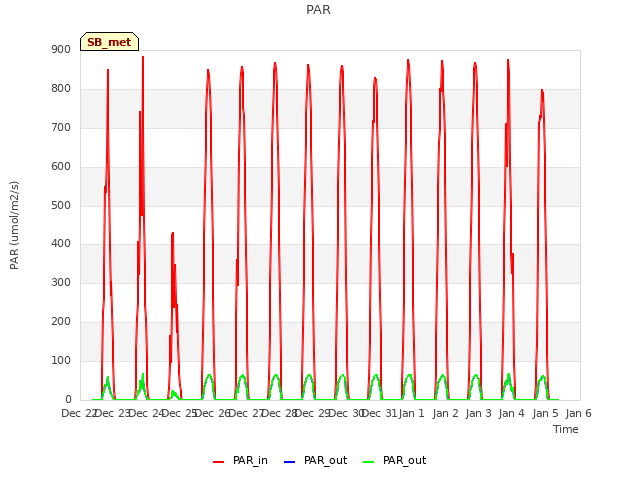Click the Jan 6 x-axis label
The width and height of the screenshot is (640, 480).
578,414
